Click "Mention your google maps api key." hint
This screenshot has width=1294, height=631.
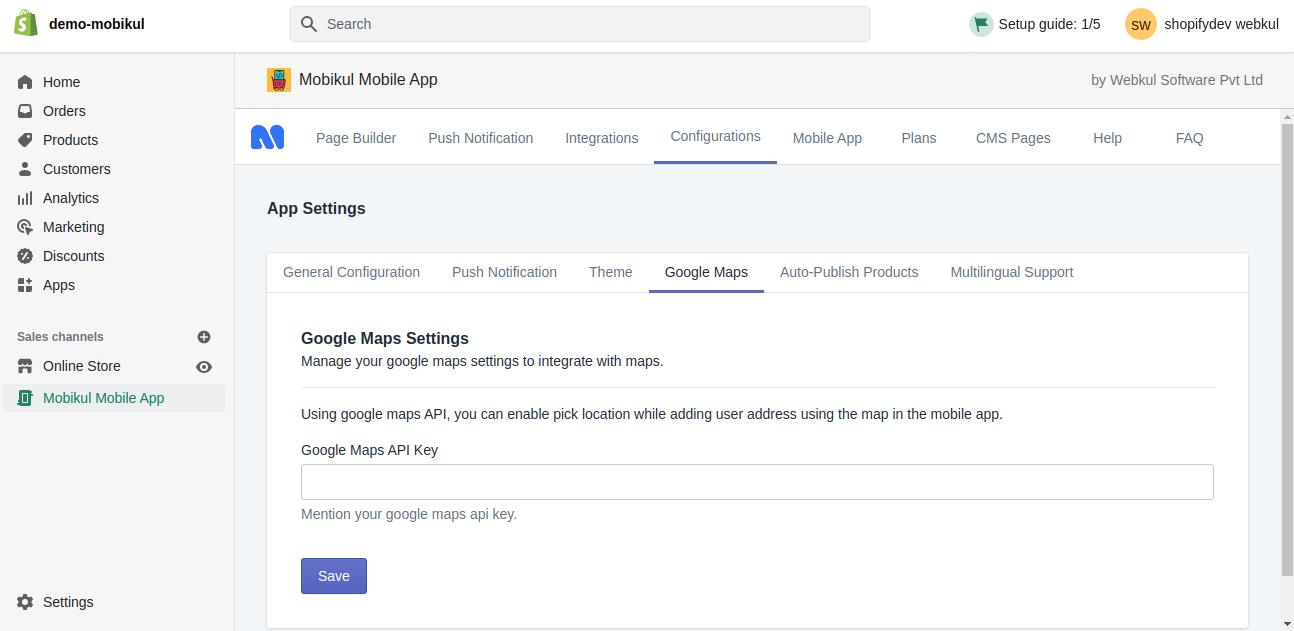pos(409,514)
